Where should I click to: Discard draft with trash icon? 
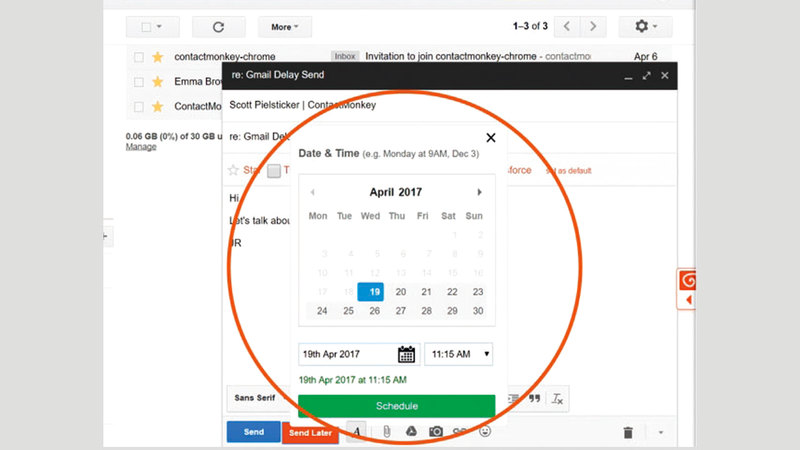[x=628, y=432]
